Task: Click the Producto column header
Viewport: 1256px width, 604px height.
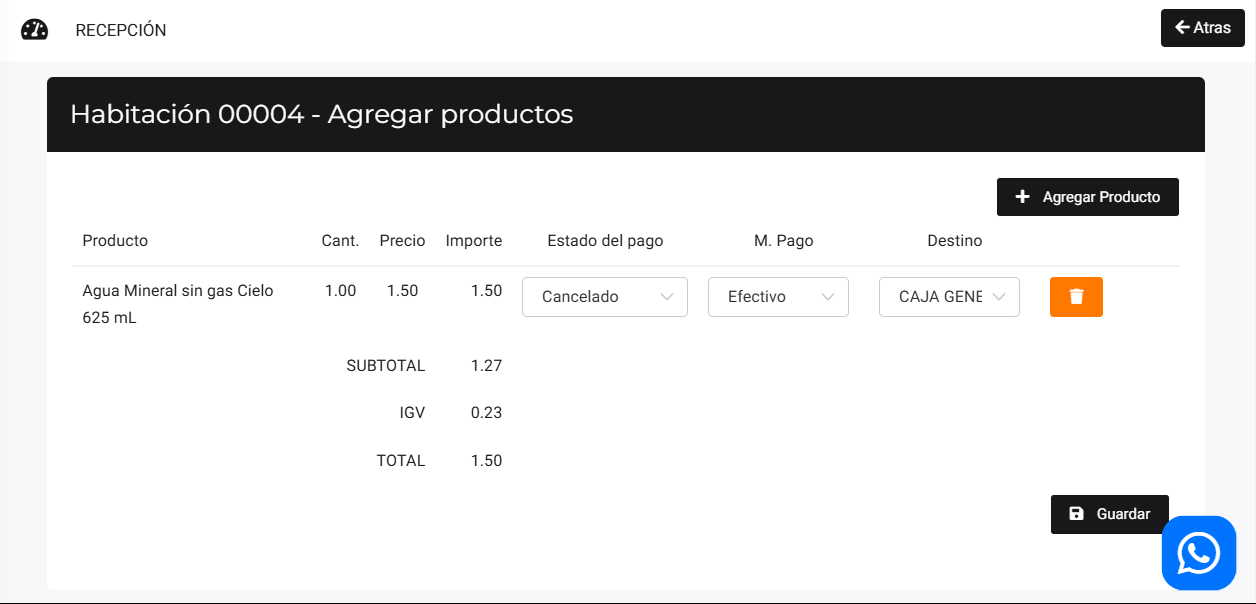Action: pos(115,241)
